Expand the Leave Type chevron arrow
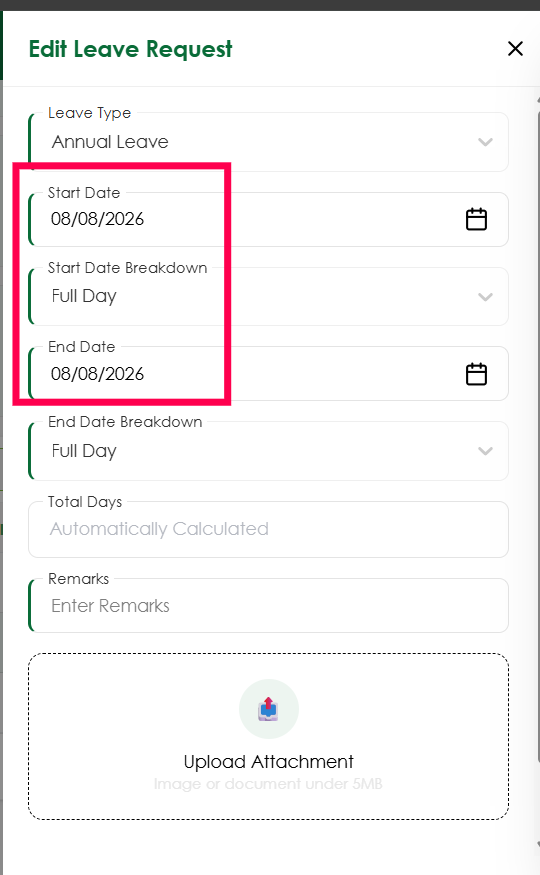This screenshot has height=875, width=540. [x=485, y=142]
